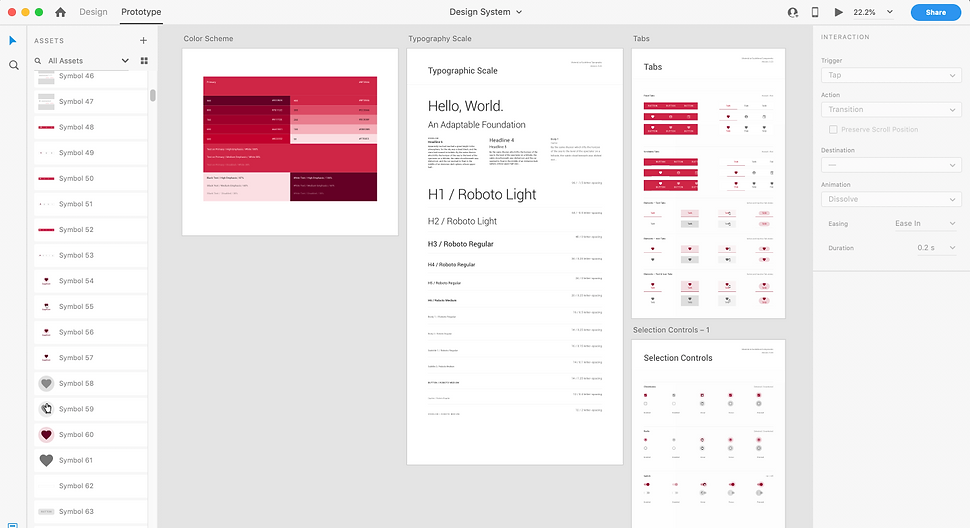Viewport: 970px width, 528px height.
Task: Open the Easing dropdown set to Ease In
Action: 924,223
